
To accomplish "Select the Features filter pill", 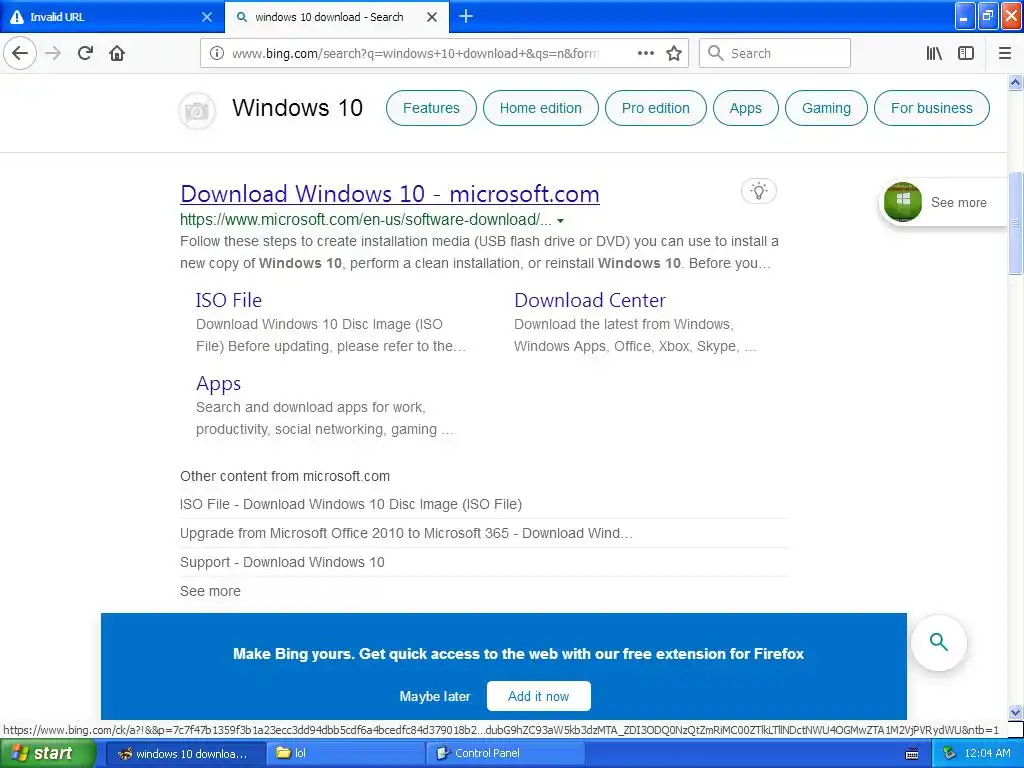I will pyautogui.click(x=431, y=108).
